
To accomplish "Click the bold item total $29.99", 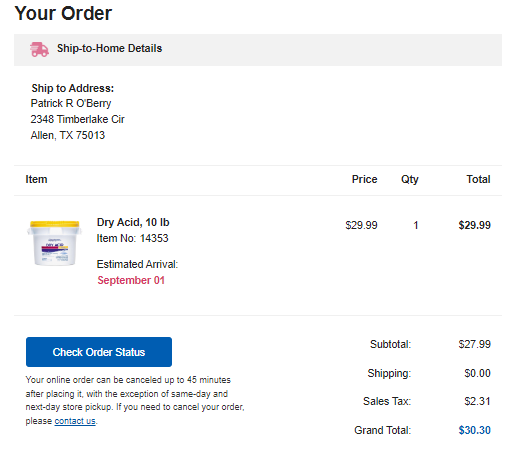I will [x=475, y=225].
